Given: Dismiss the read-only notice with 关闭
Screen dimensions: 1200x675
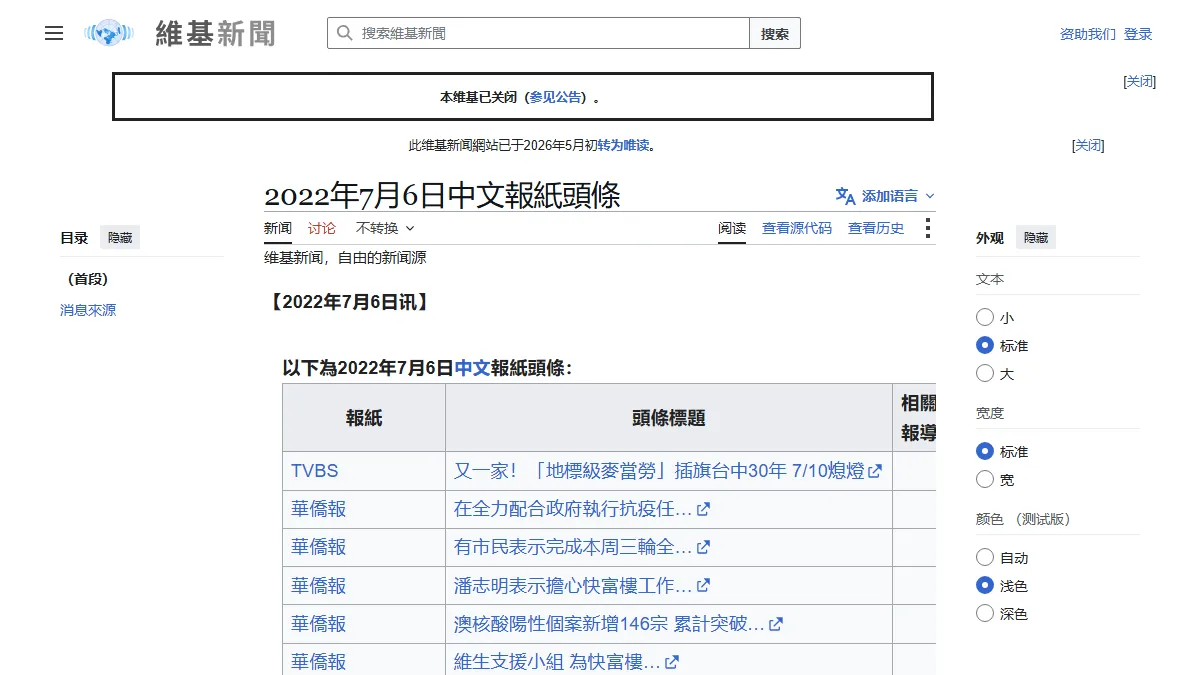Looking at the screenshot, I should (x=1088, y=145).
